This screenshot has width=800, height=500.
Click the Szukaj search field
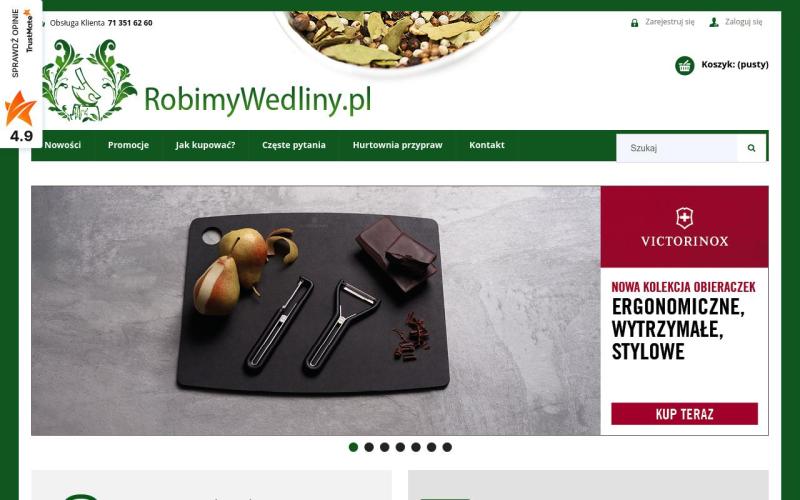677,148
